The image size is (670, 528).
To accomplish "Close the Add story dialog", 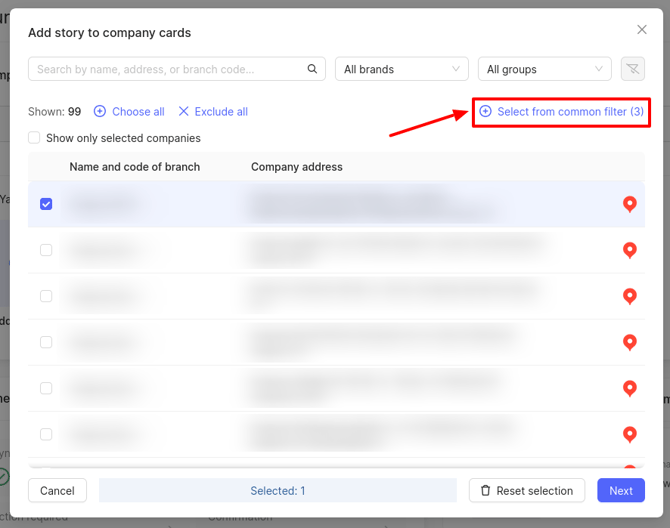I will pos(642,31).
